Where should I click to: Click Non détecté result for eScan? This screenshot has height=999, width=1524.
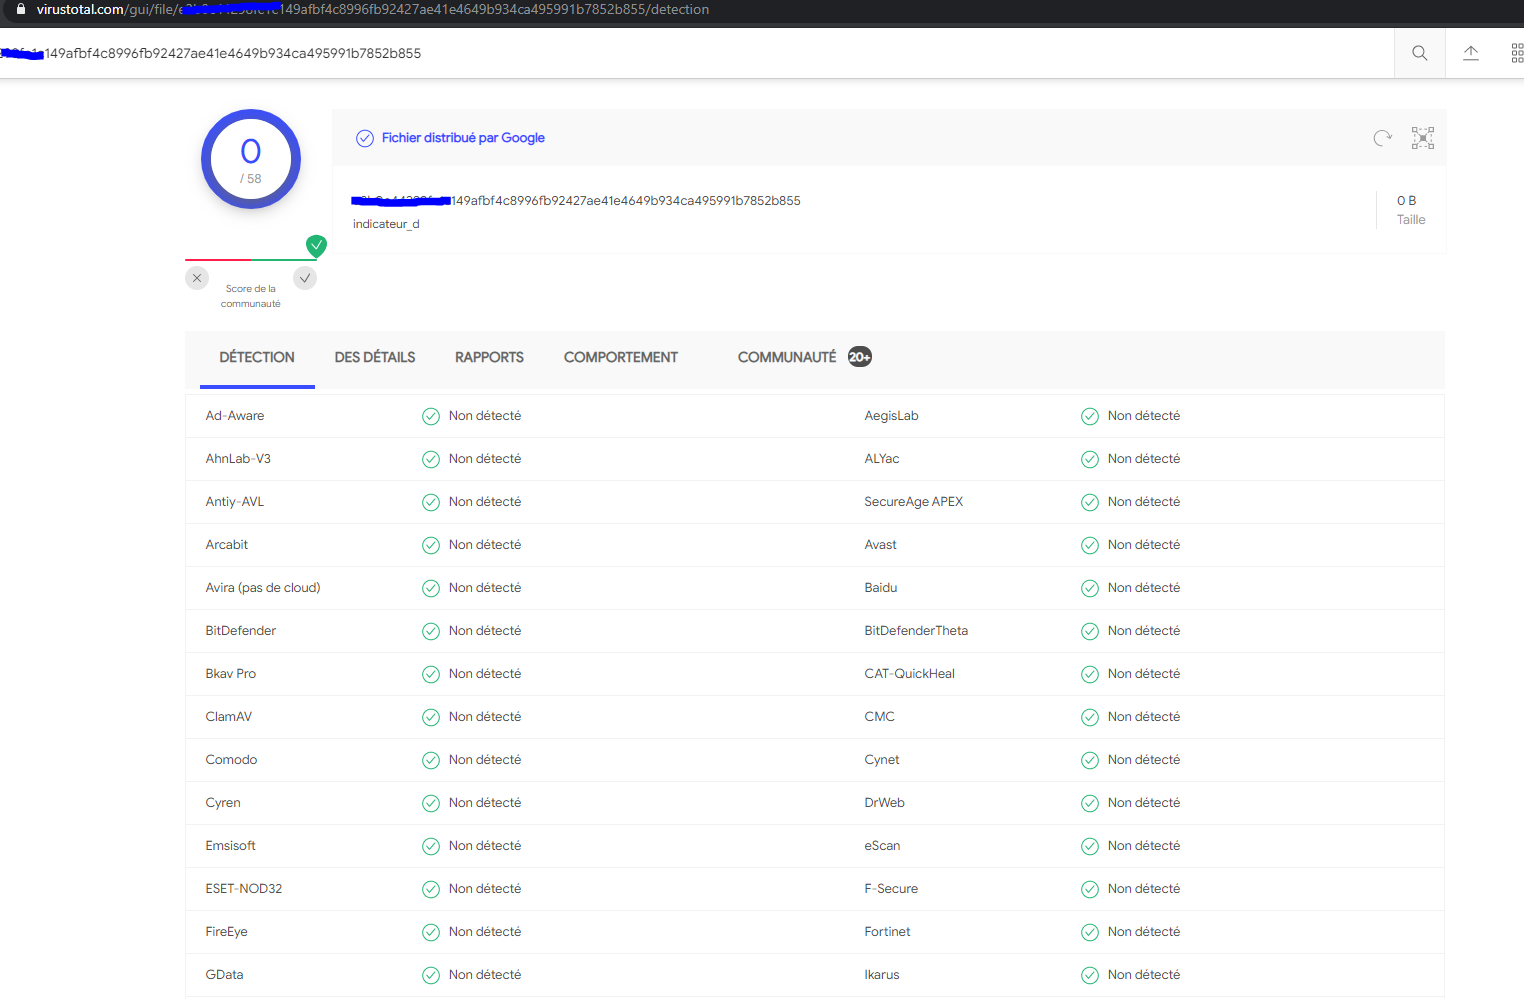pyautogui.click(x=1144, y=846)
